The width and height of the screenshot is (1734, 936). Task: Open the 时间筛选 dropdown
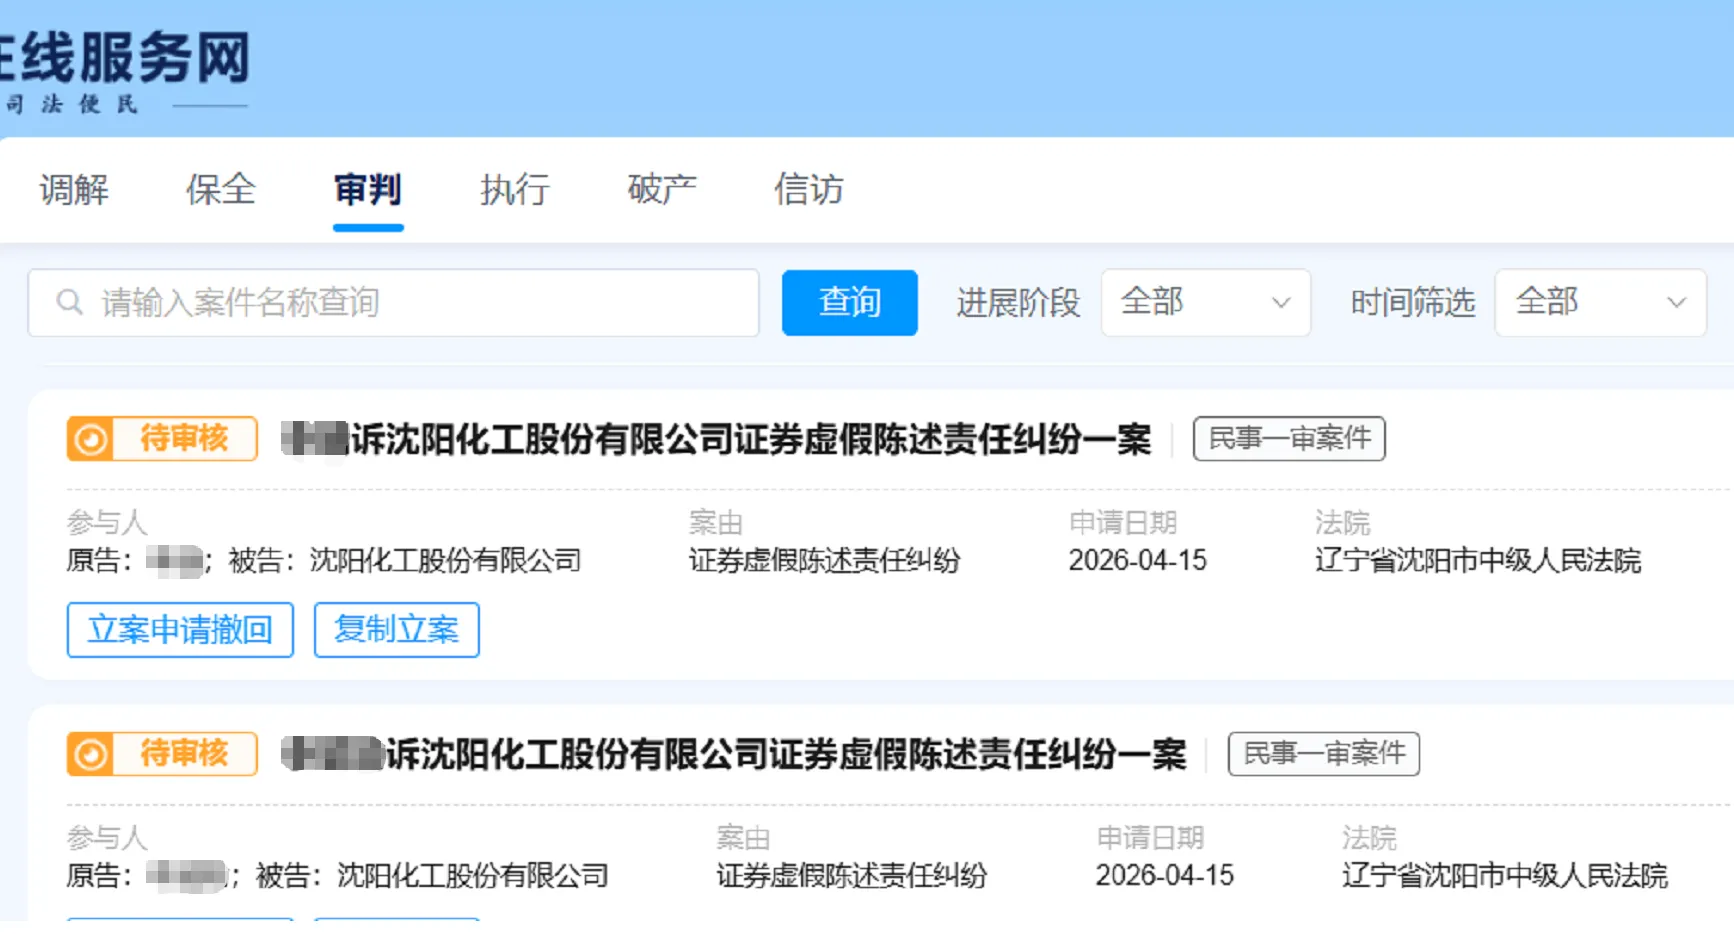[1600, 302]
